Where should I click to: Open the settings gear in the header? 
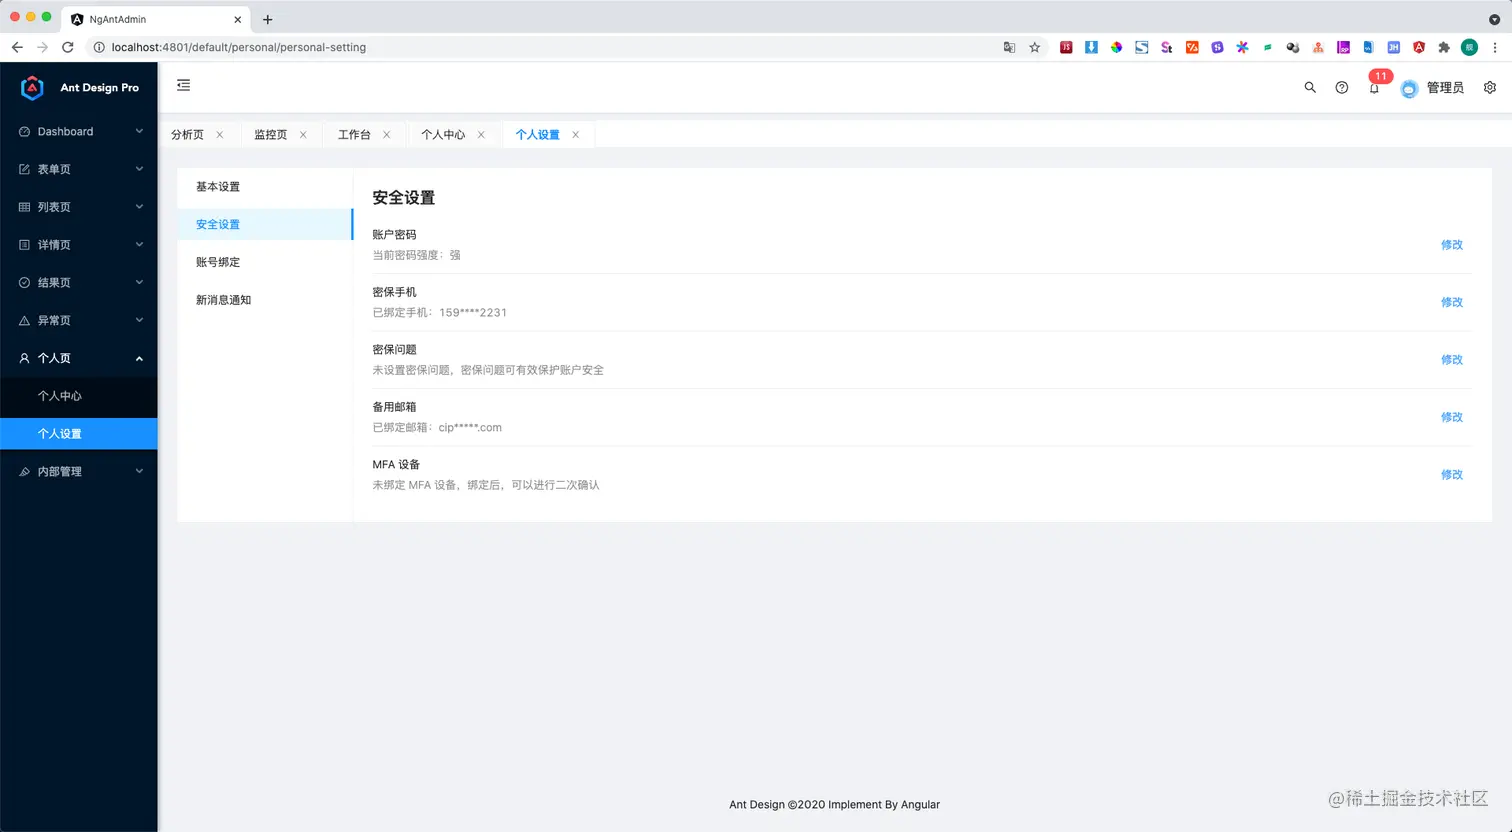(x=1490, y=88)
